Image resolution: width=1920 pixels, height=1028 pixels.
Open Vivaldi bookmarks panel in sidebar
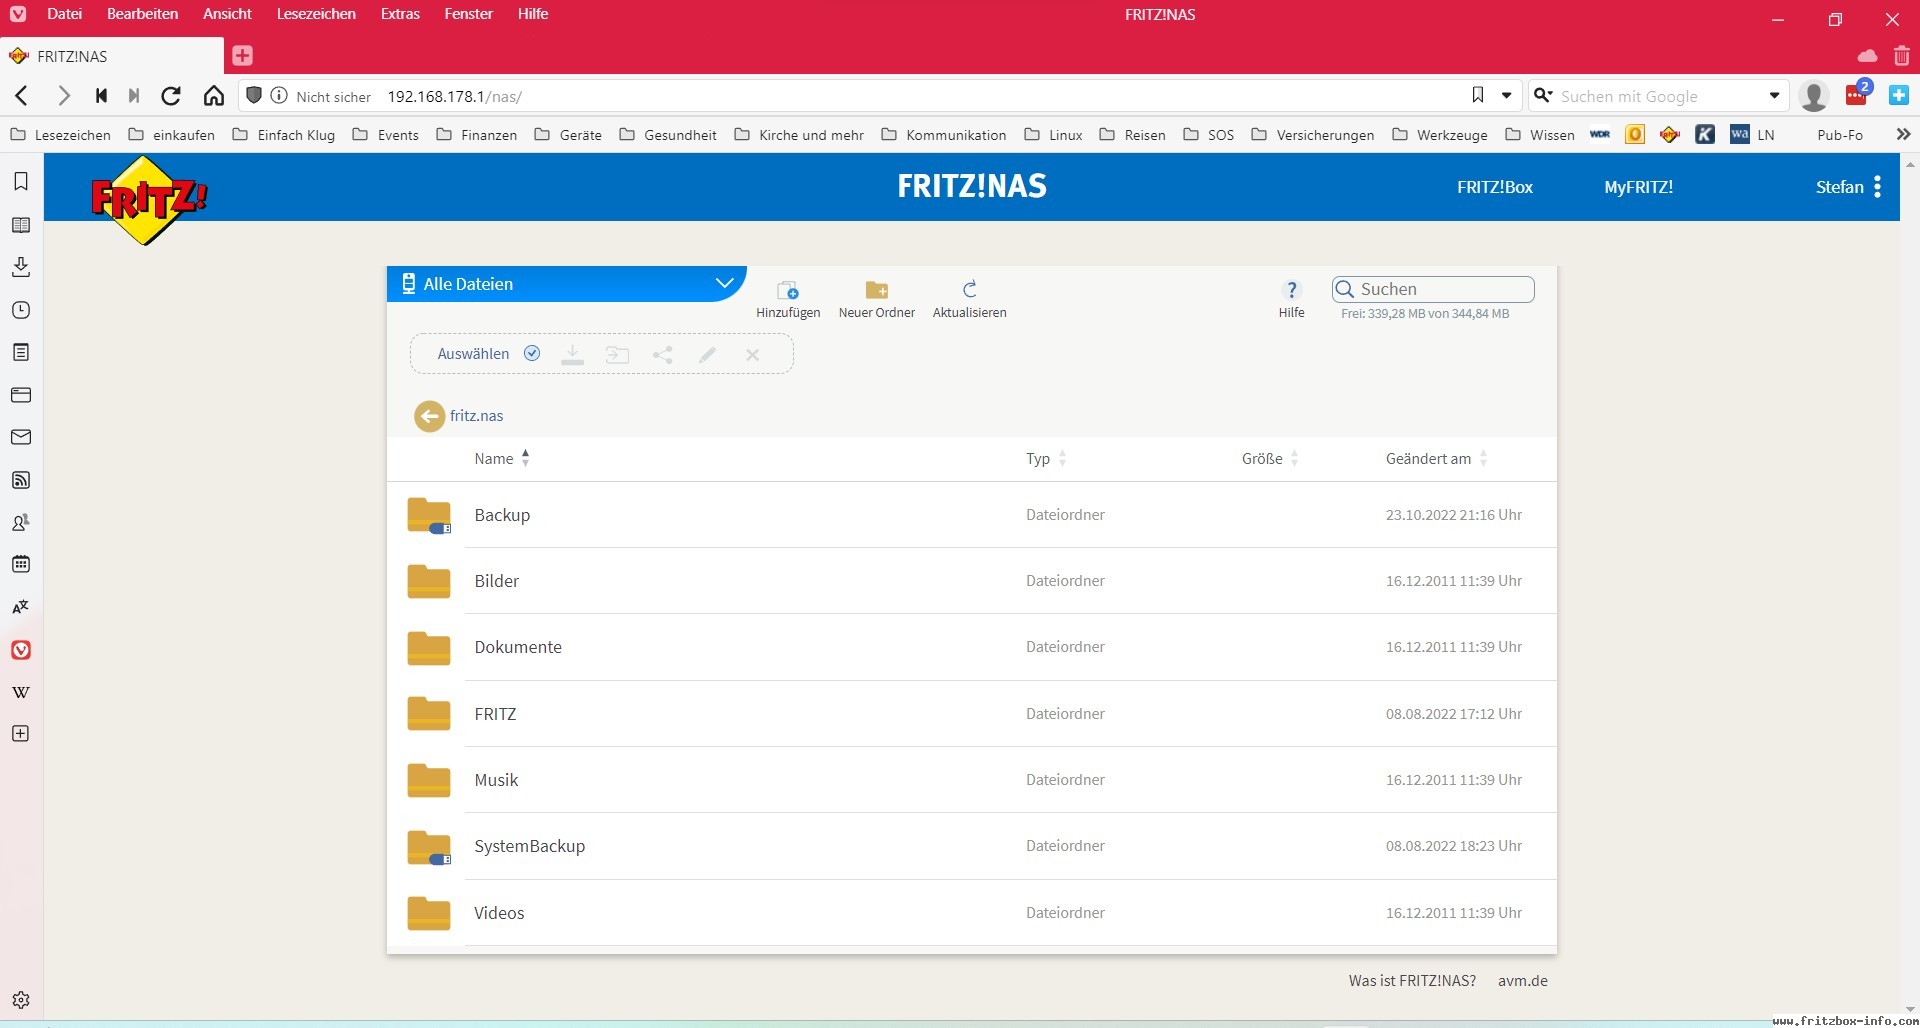21,181
